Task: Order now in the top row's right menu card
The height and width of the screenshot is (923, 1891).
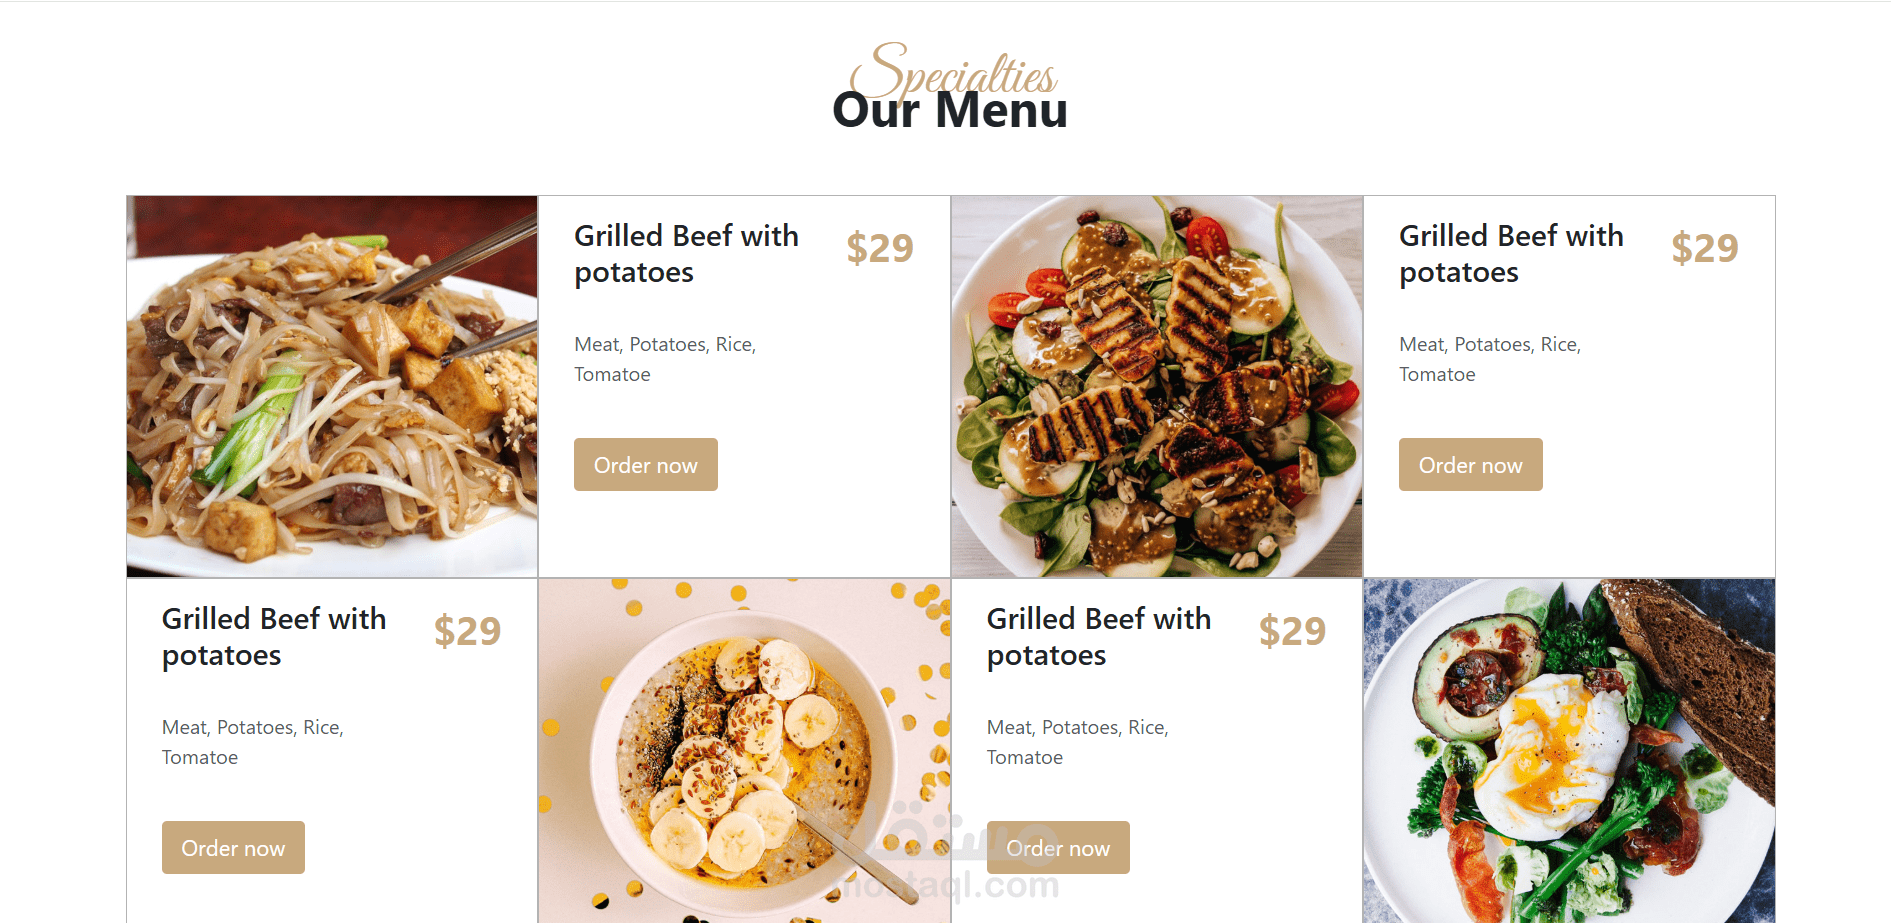Action: (1471, 464)
